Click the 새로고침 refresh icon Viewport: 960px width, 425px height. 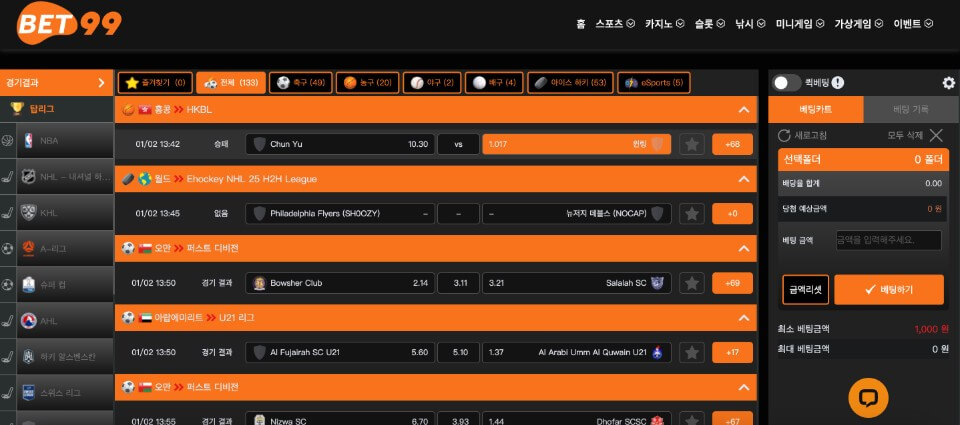pyautogui.click(x=784, y=135)
